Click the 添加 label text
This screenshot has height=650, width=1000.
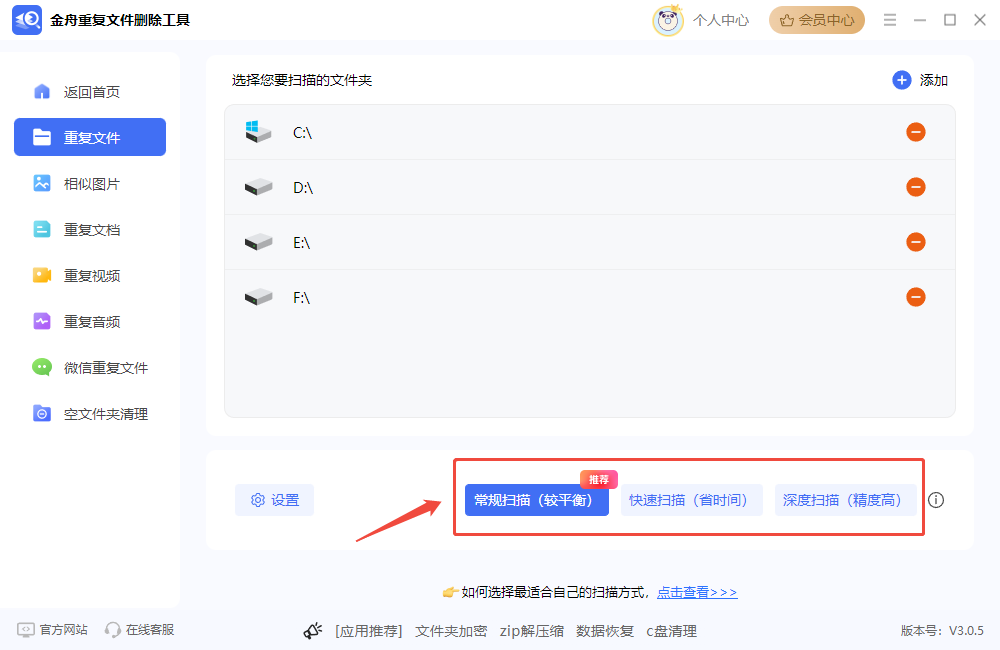pyautogui.click(x=934, y=80)
